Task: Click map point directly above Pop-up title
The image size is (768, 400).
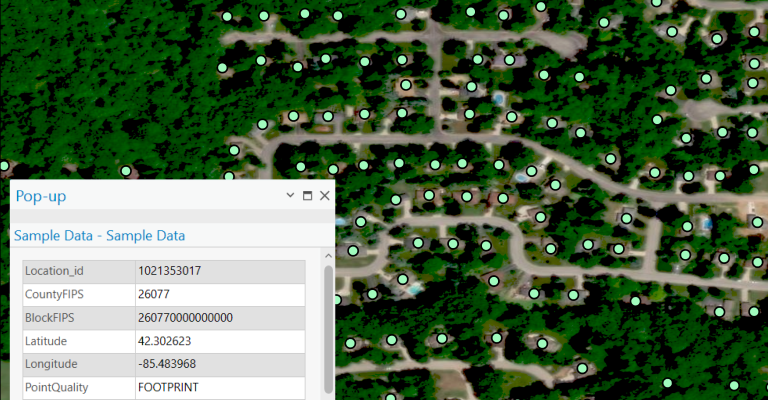Action: pos(126,171)
